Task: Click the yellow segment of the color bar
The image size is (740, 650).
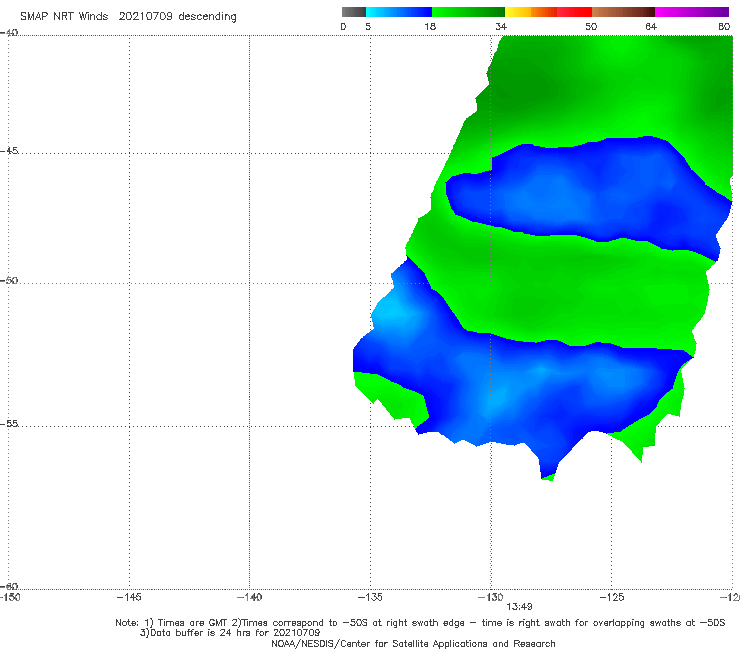Action: (518, 12)
